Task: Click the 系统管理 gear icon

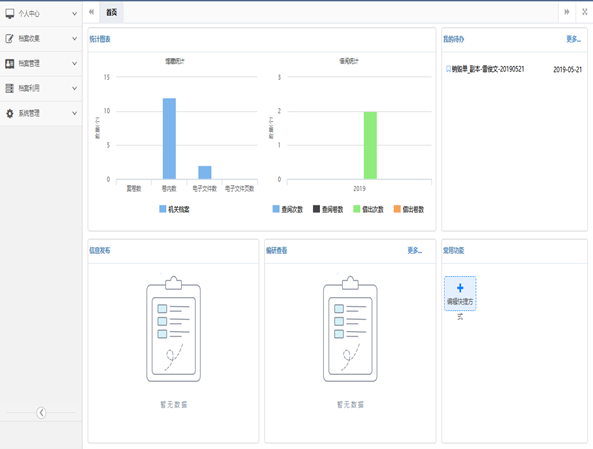Action: (9, 113)
